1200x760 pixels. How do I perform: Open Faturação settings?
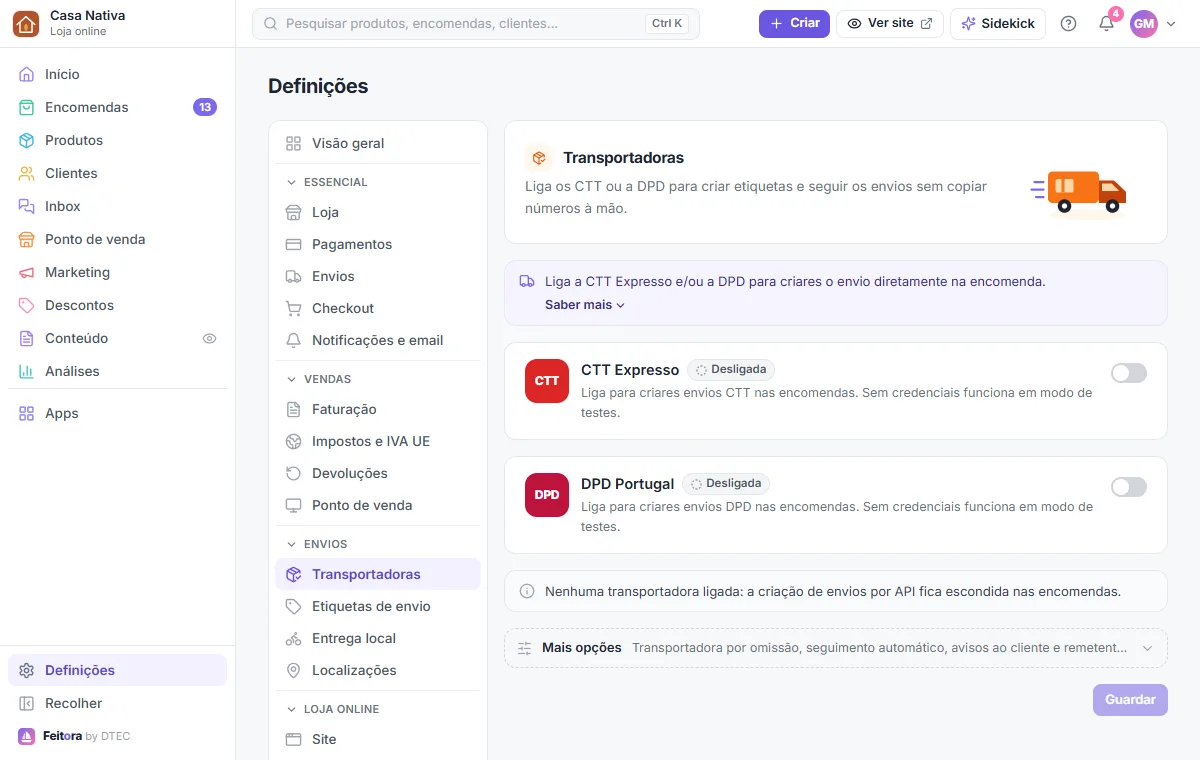coord(378,409)
